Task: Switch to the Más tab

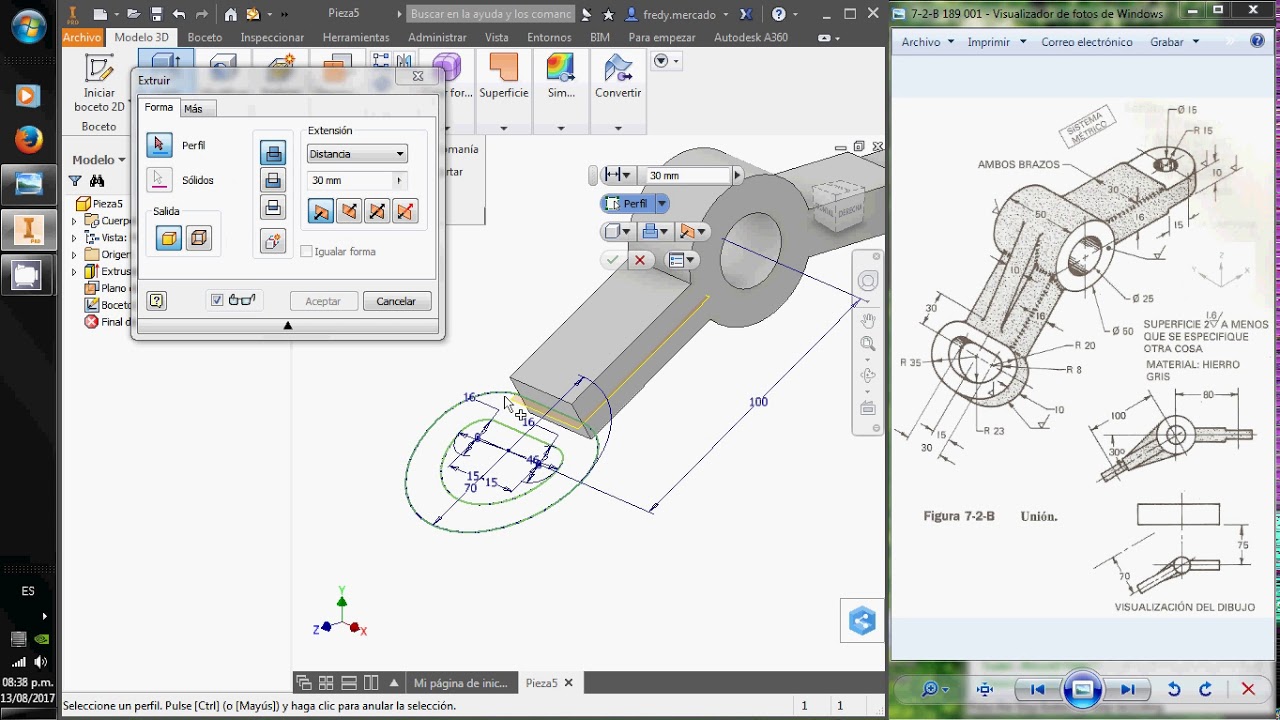Action: (x=193, y=109)
